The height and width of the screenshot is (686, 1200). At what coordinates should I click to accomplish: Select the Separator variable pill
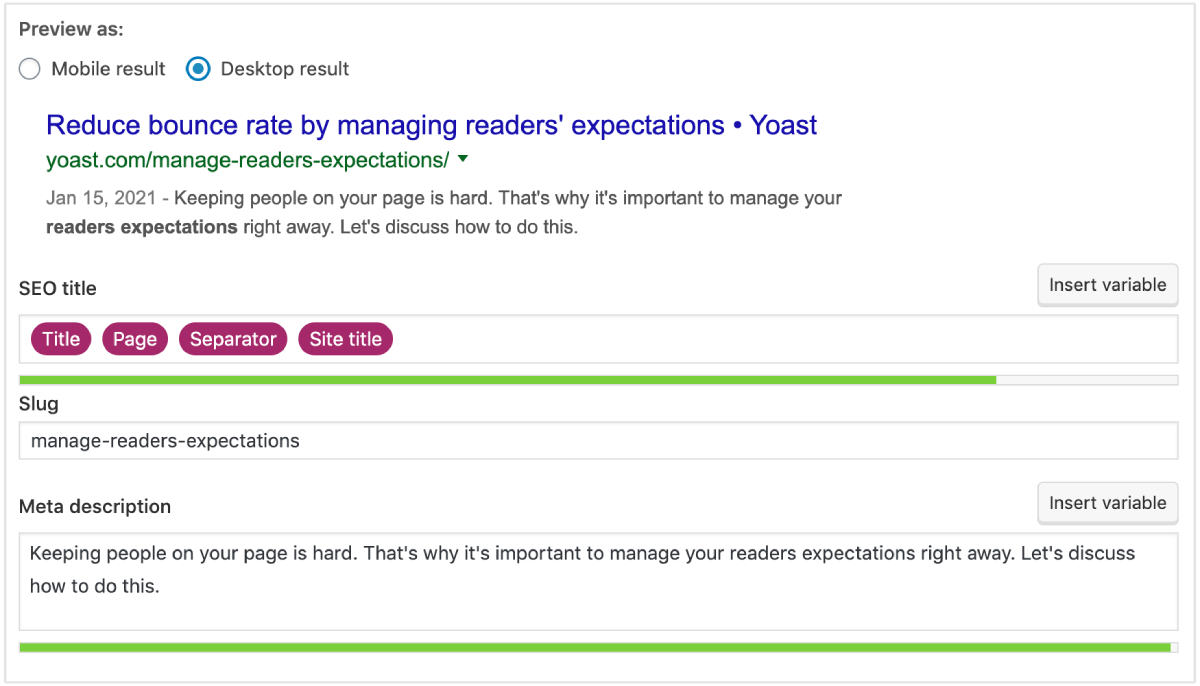(232, 339)
